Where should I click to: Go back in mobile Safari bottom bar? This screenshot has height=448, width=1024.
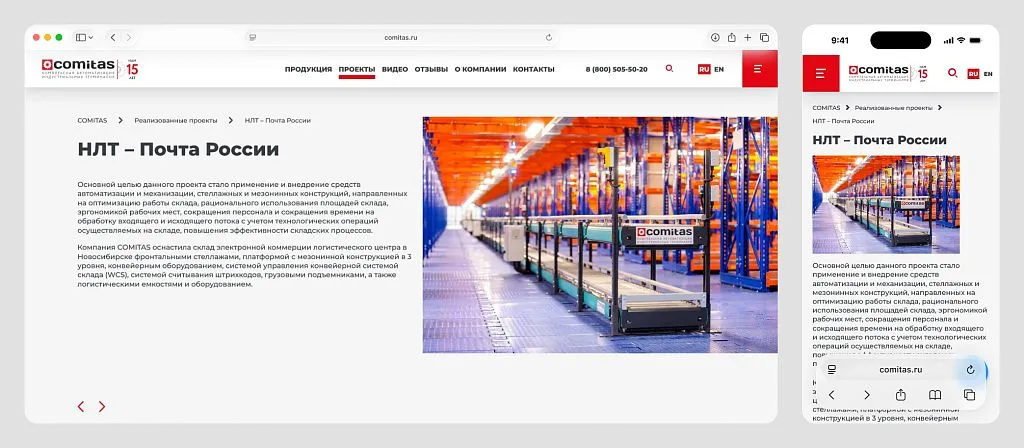[831, 395]
